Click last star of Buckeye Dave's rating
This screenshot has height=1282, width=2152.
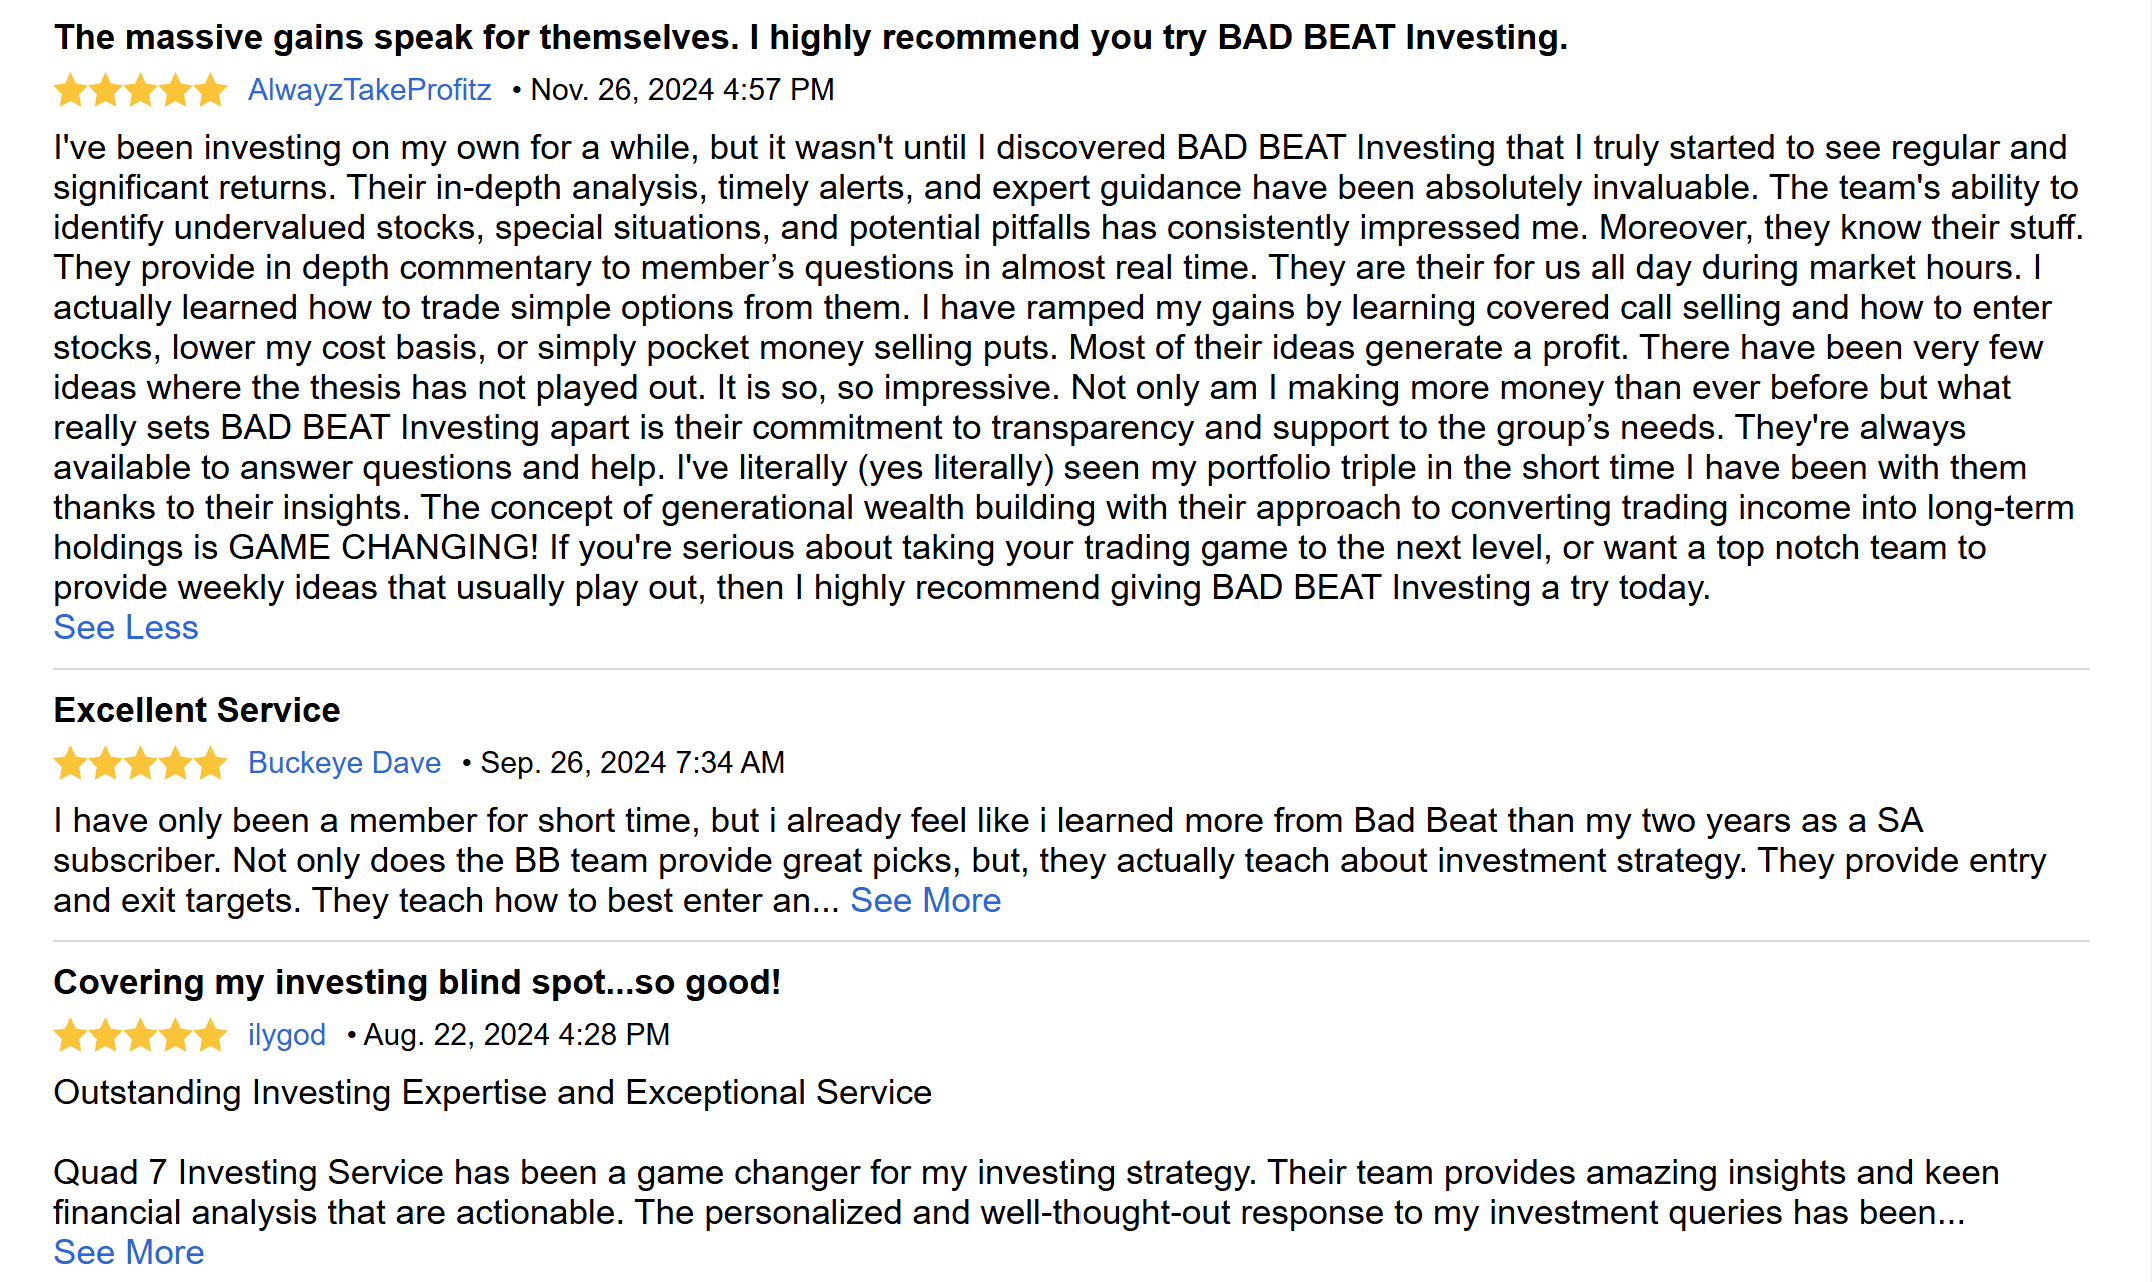(x=210, y=764)
